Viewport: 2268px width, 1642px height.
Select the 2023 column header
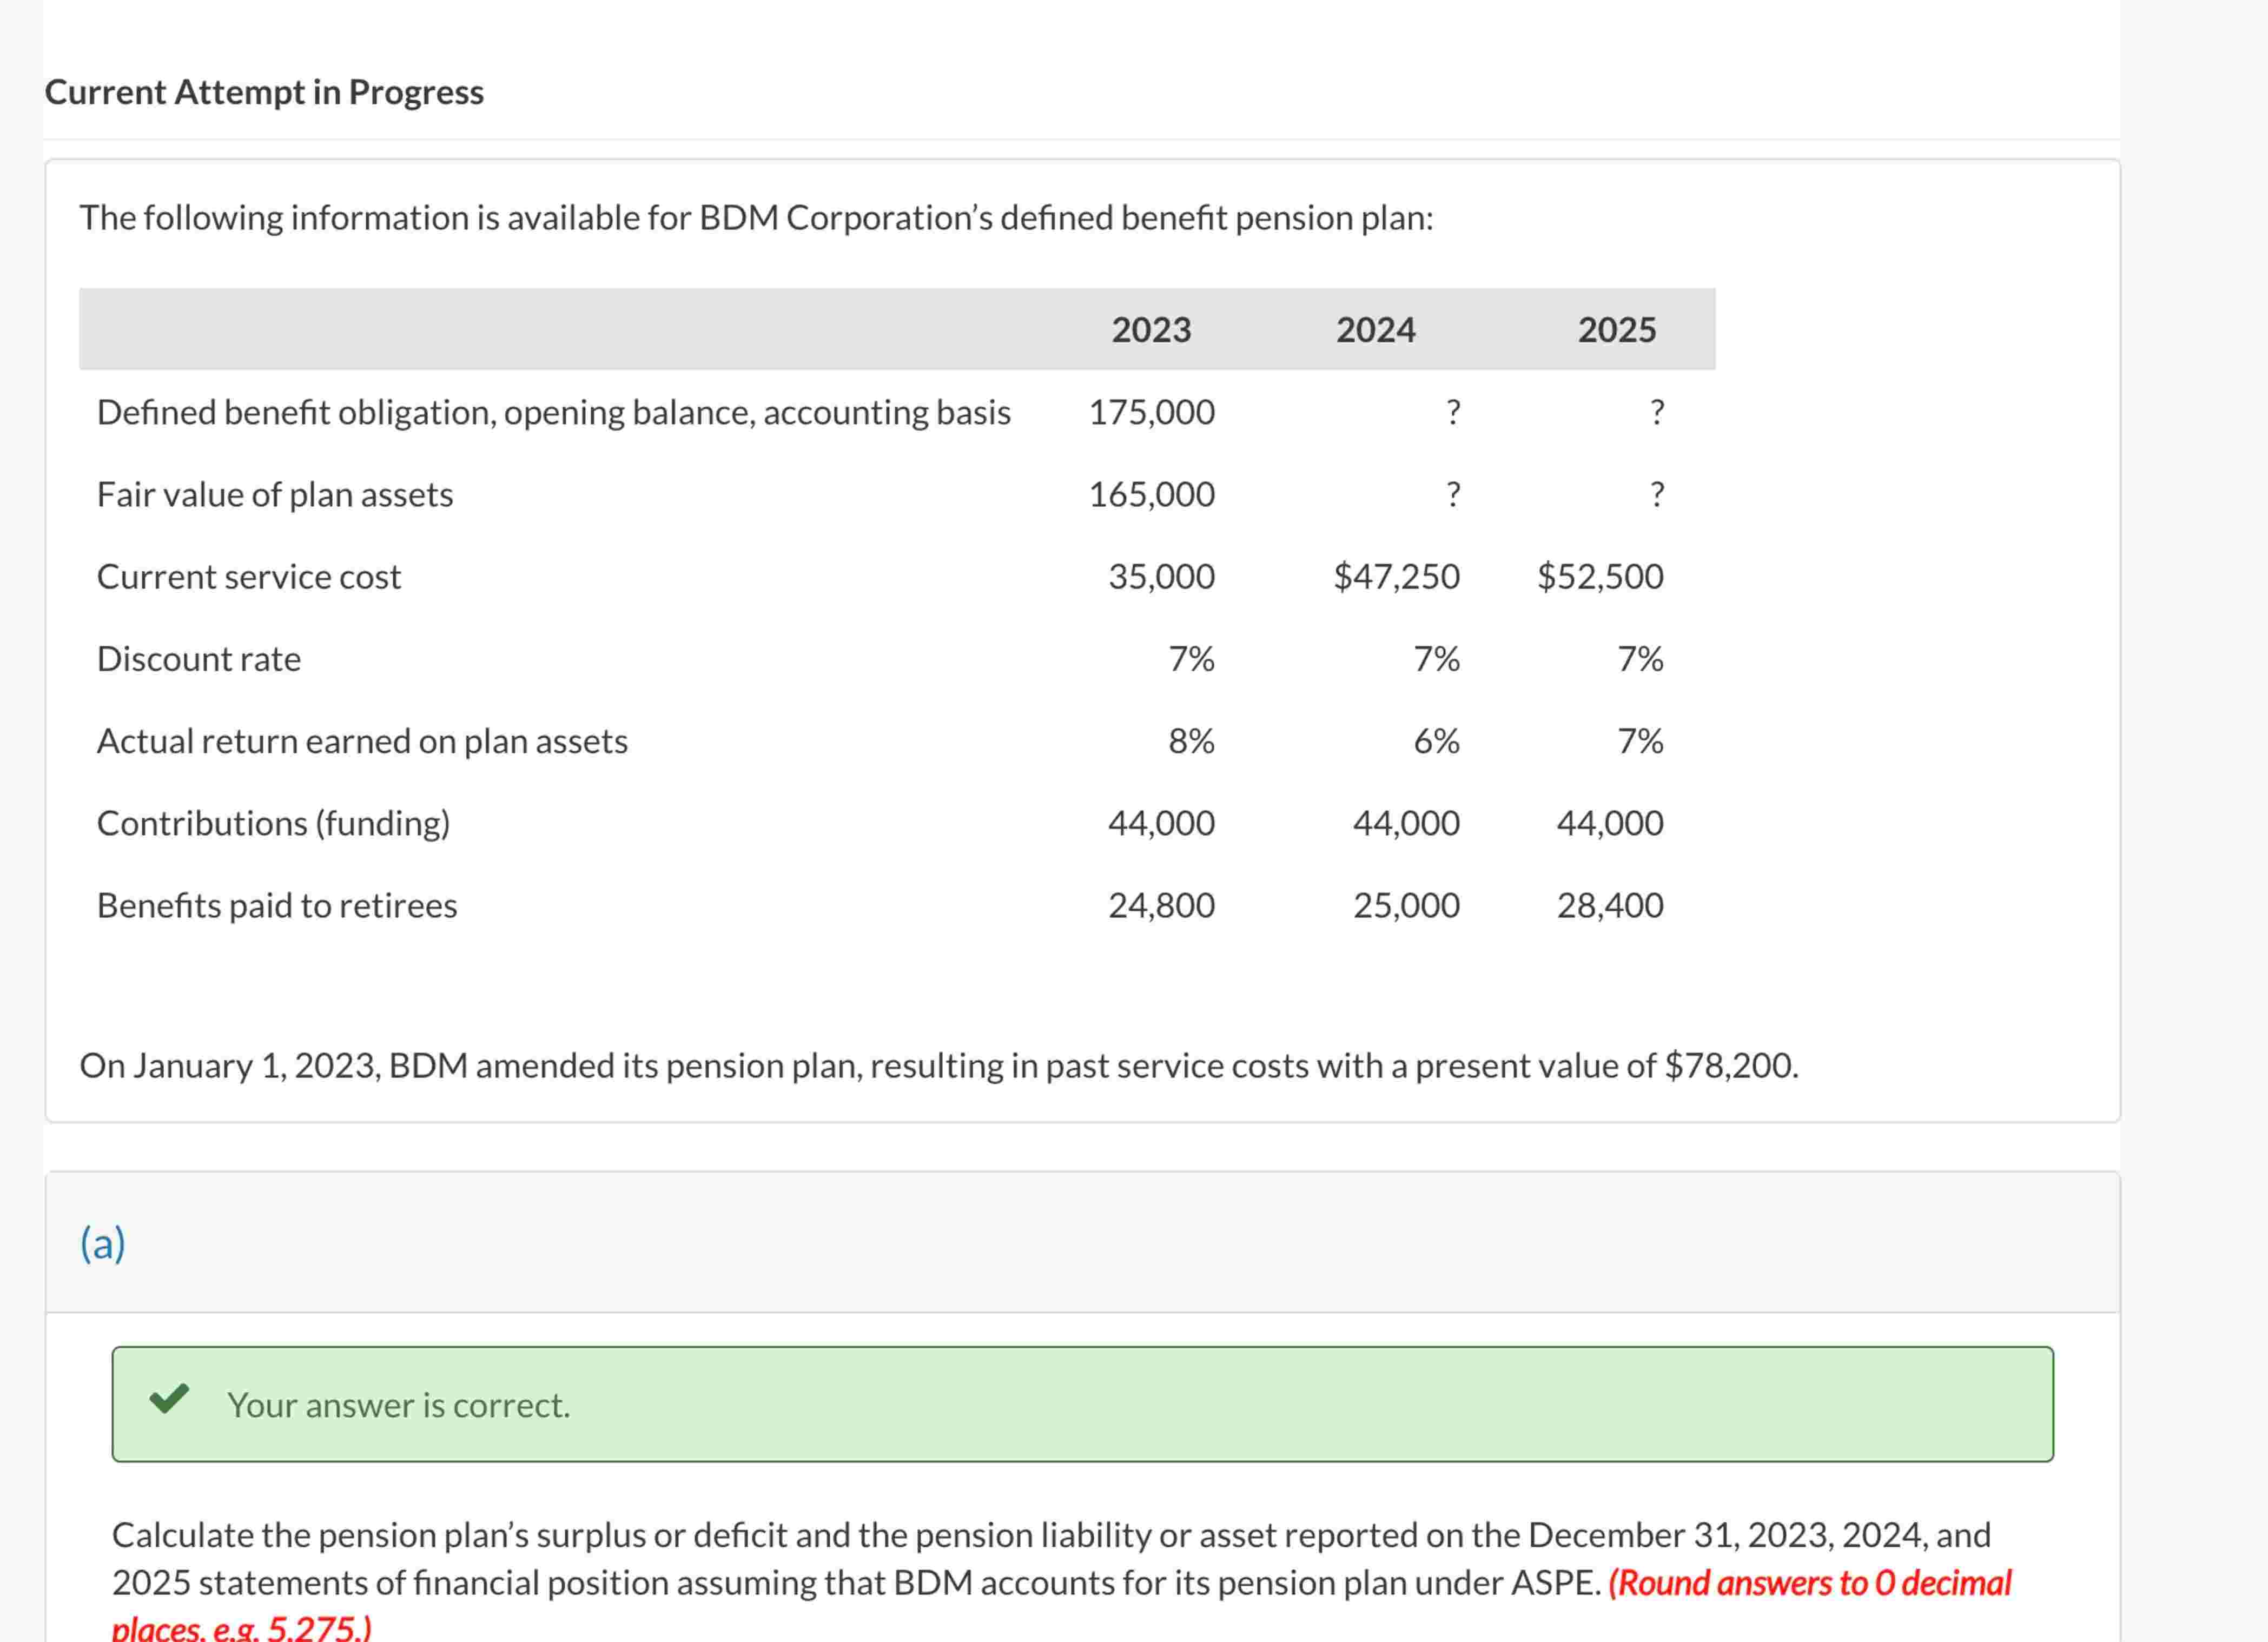(x=1151, y=330)
